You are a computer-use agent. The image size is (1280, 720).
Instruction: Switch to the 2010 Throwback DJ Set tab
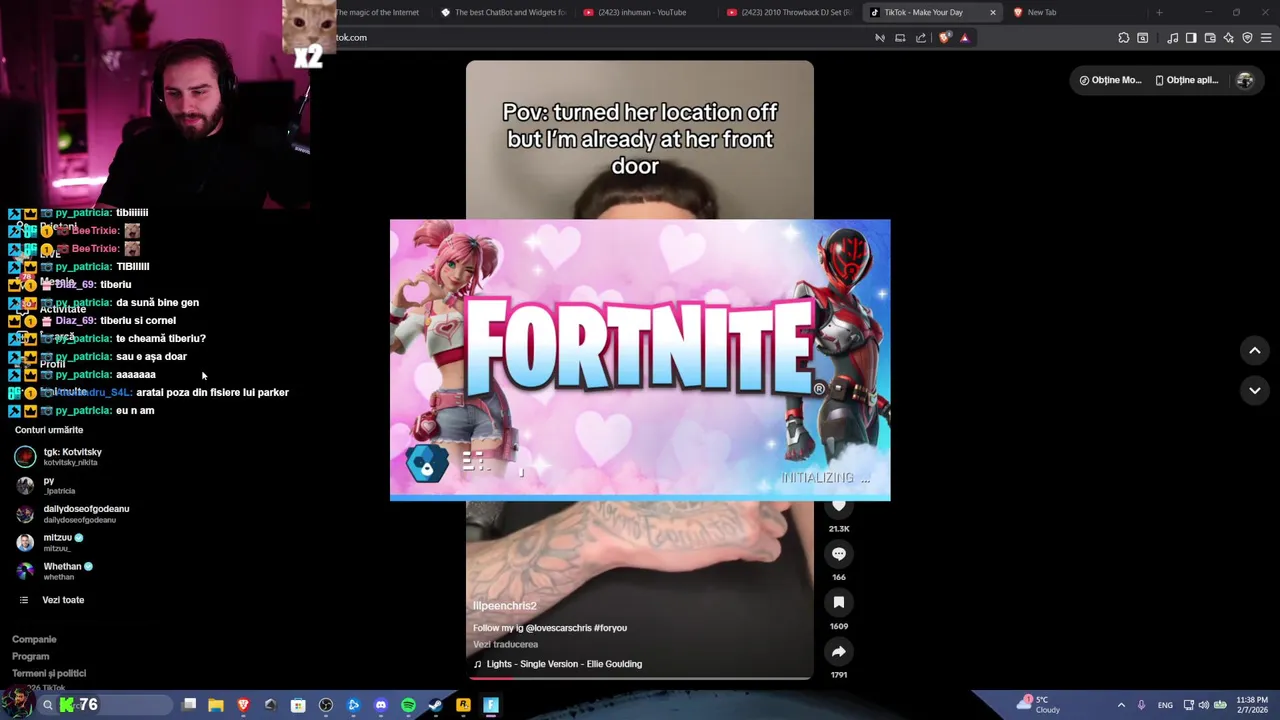pos(789,12)
